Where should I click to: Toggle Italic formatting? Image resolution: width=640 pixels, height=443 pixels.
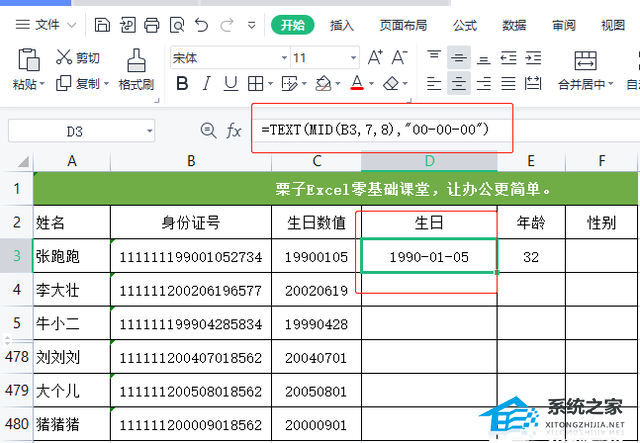(x=207, y=84)
